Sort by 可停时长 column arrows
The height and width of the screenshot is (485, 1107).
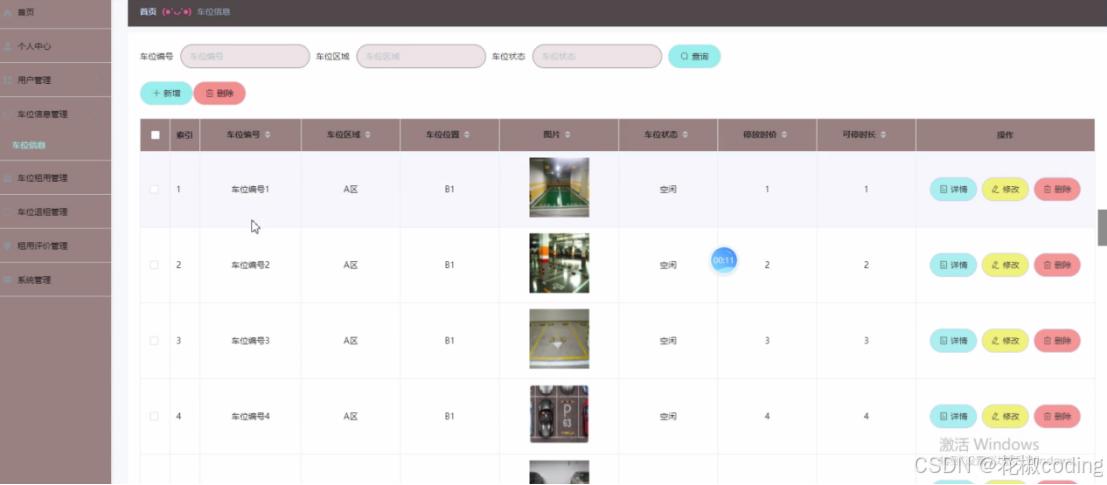click(882, 135)
